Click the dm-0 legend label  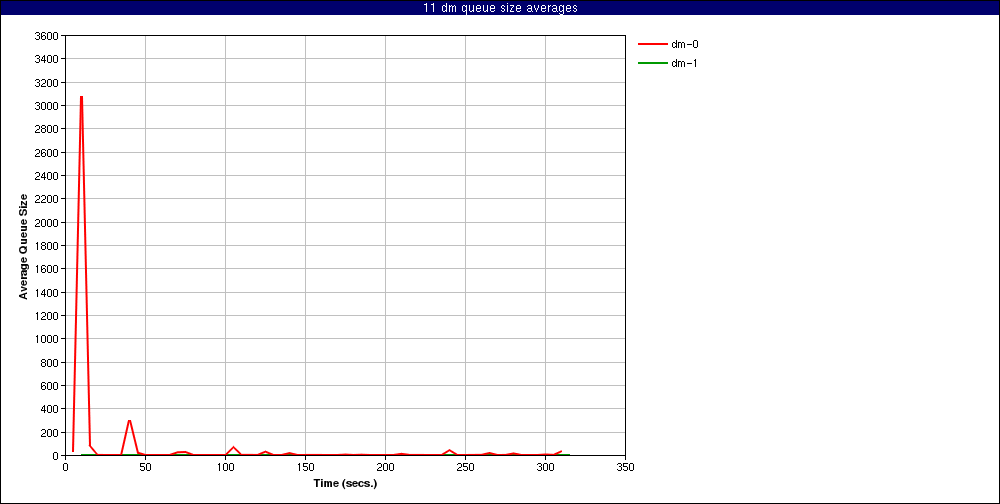pos(684,45)
